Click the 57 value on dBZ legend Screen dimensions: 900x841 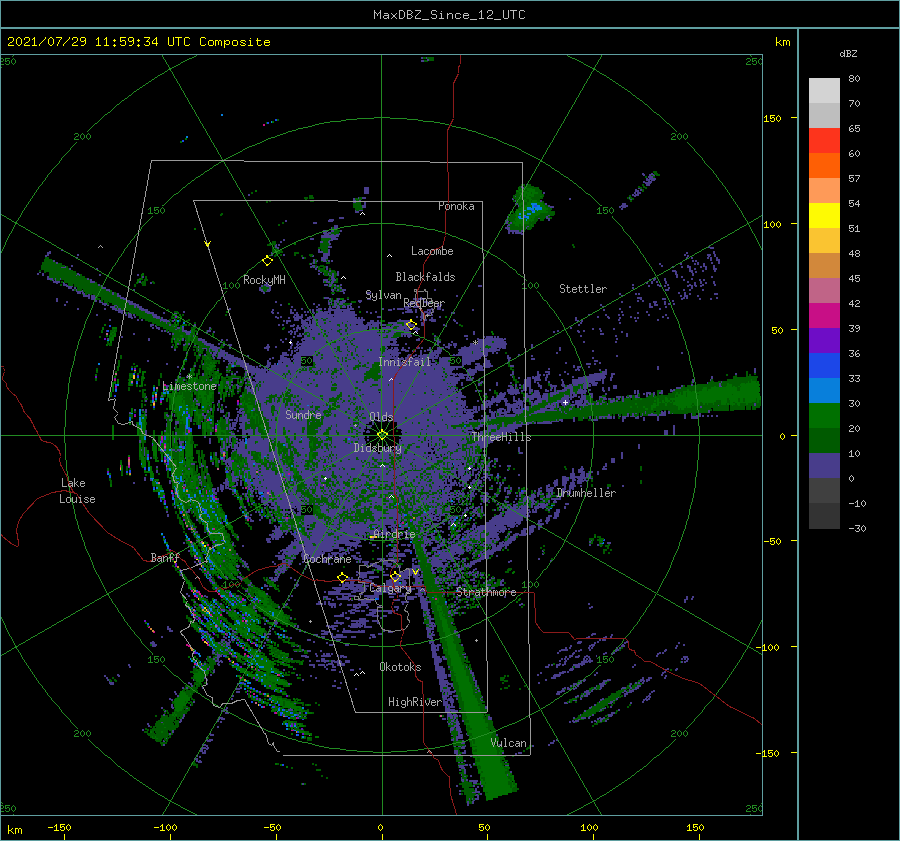(x=854, y=179)
